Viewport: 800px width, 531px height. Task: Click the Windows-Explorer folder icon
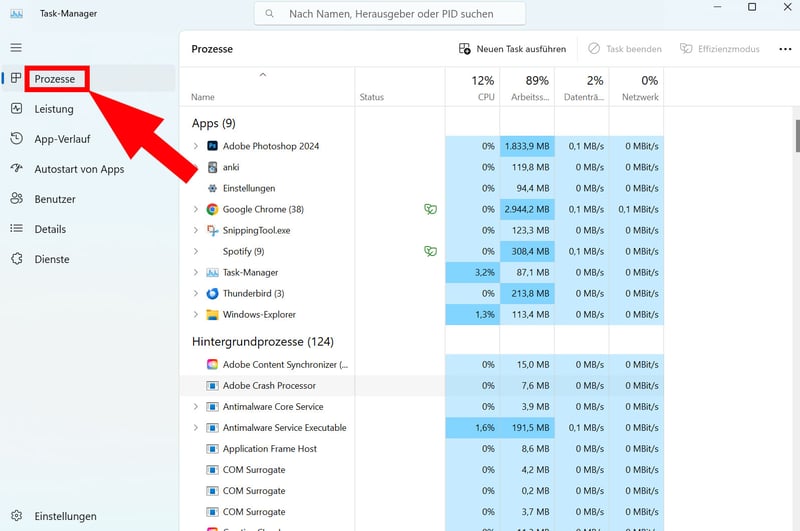coord(212,314)
